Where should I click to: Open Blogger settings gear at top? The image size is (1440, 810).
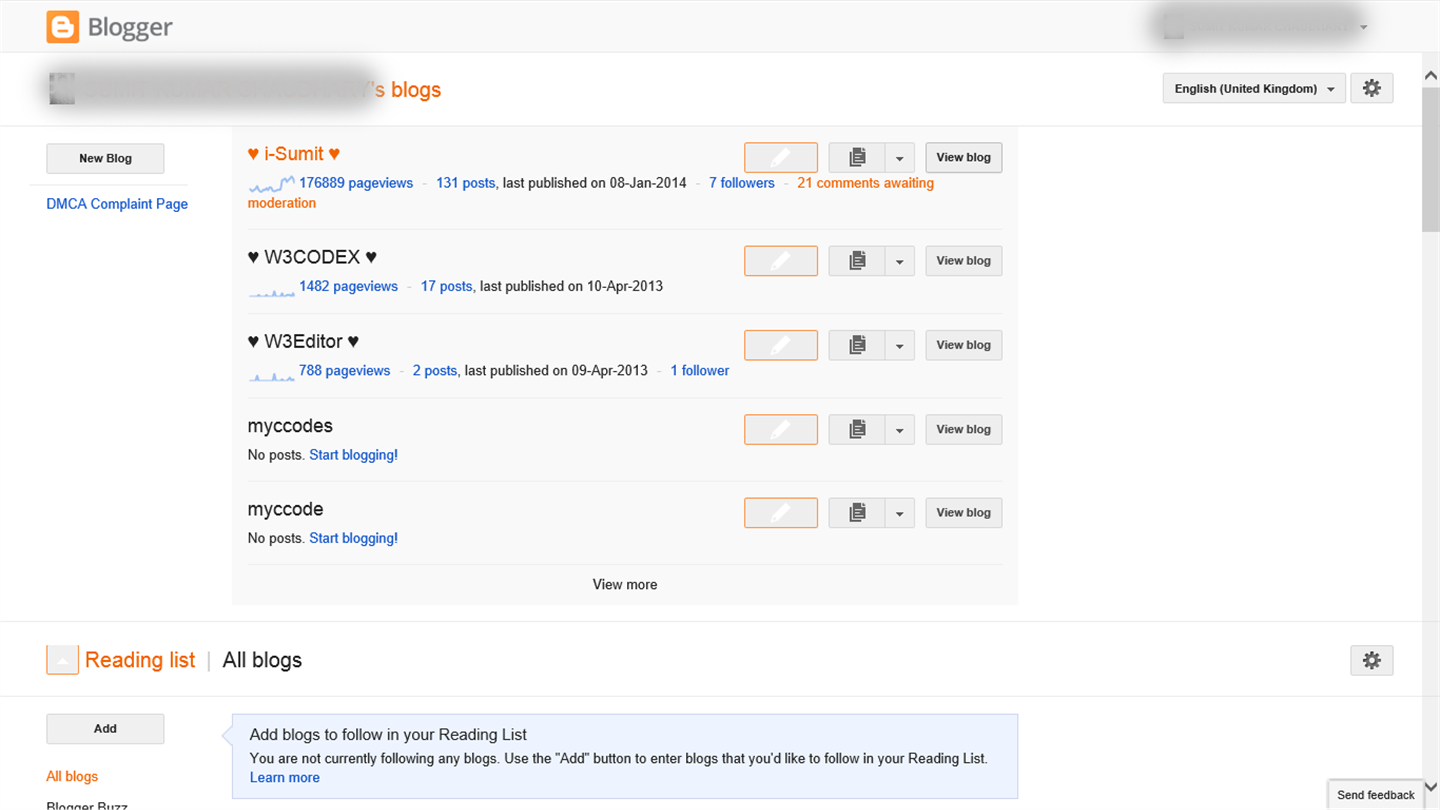1371,88
